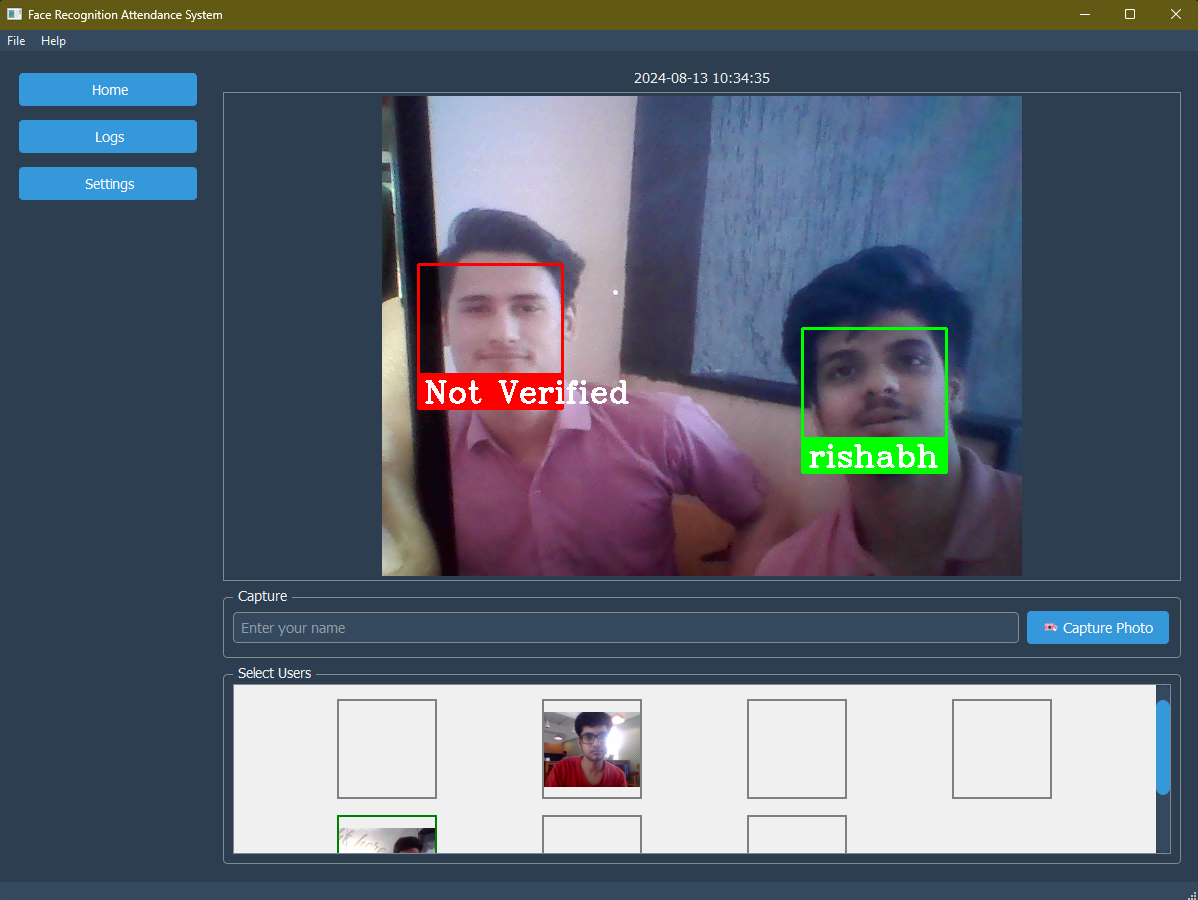Maximize the application window
The height and width of the screenshot is (900, 1198).
click(1130, 15)
